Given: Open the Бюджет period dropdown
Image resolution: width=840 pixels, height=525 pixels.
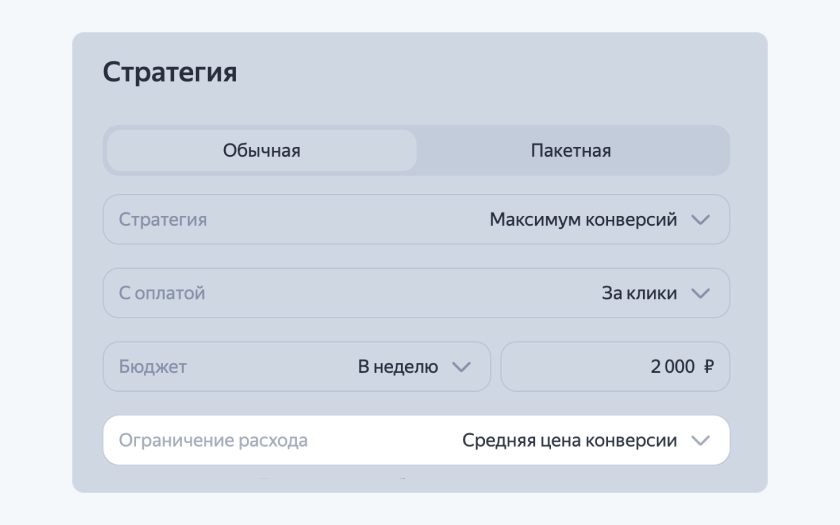Looking at the screenshot, I should click(297, 367).
